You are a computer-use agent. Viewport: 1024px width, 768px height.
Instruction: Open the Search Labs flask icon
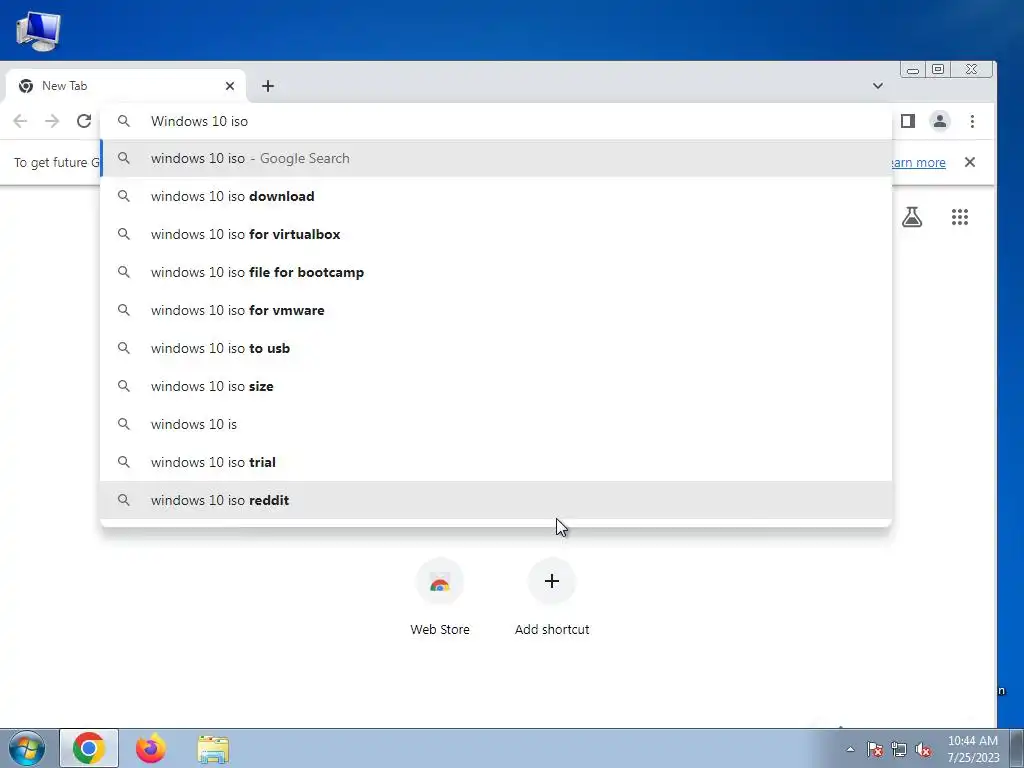click(912, 217)
